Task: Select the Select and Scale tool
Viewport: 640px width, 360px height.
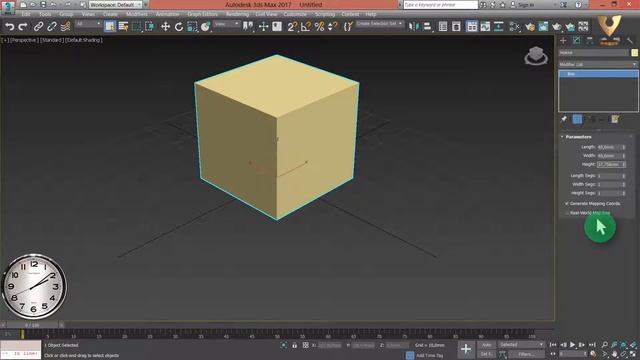Action: click(192, 27)
